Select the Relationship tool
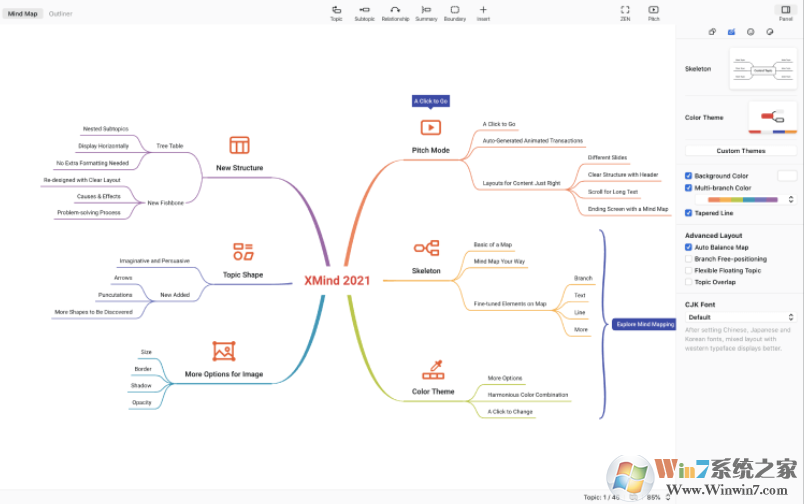Image resolution: width=804 pixels, height=504 pixels. click(x=395, y=12)
